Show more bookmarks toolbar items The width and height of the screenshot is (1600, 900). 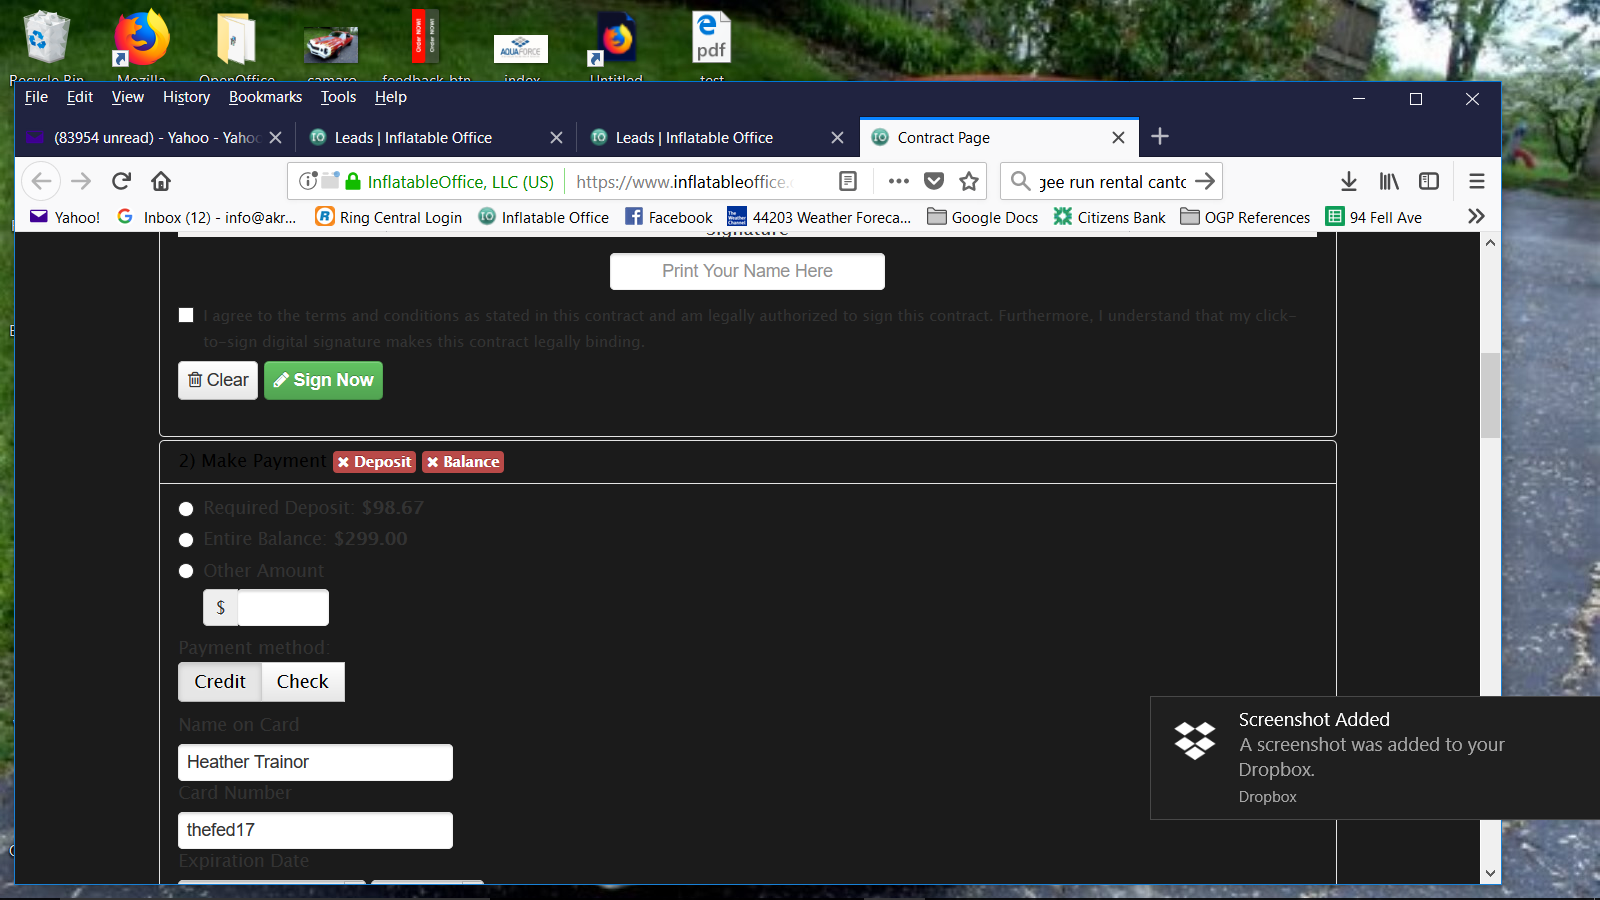[x=1475, y=217]
